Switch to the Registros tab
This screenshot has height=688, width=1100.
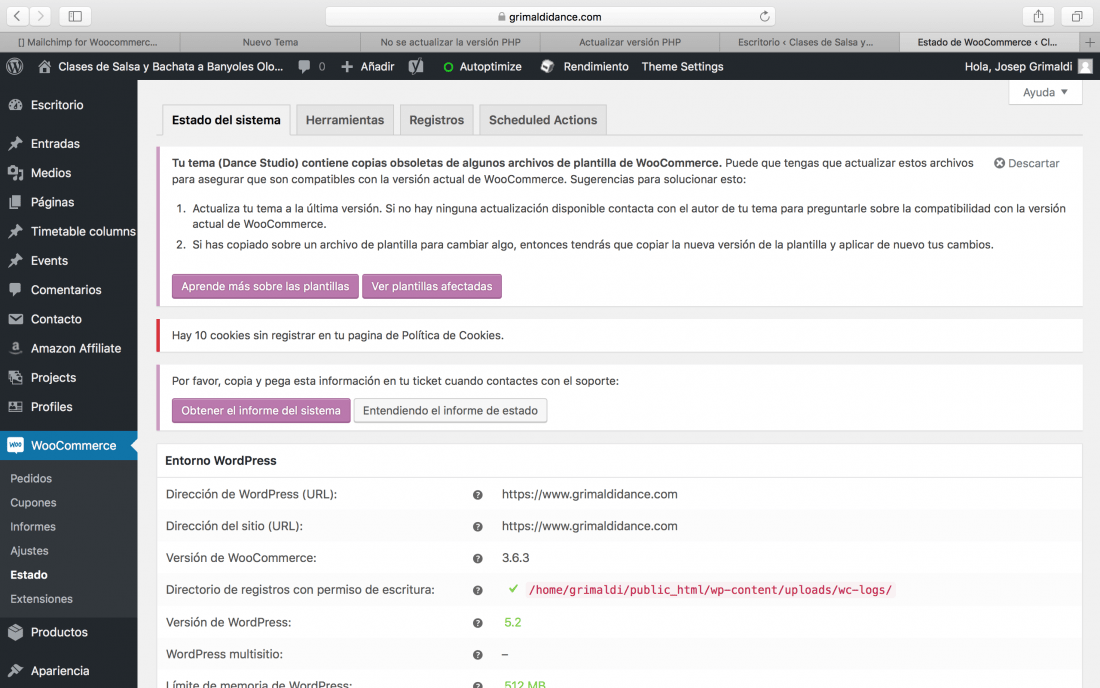[436, 120]
